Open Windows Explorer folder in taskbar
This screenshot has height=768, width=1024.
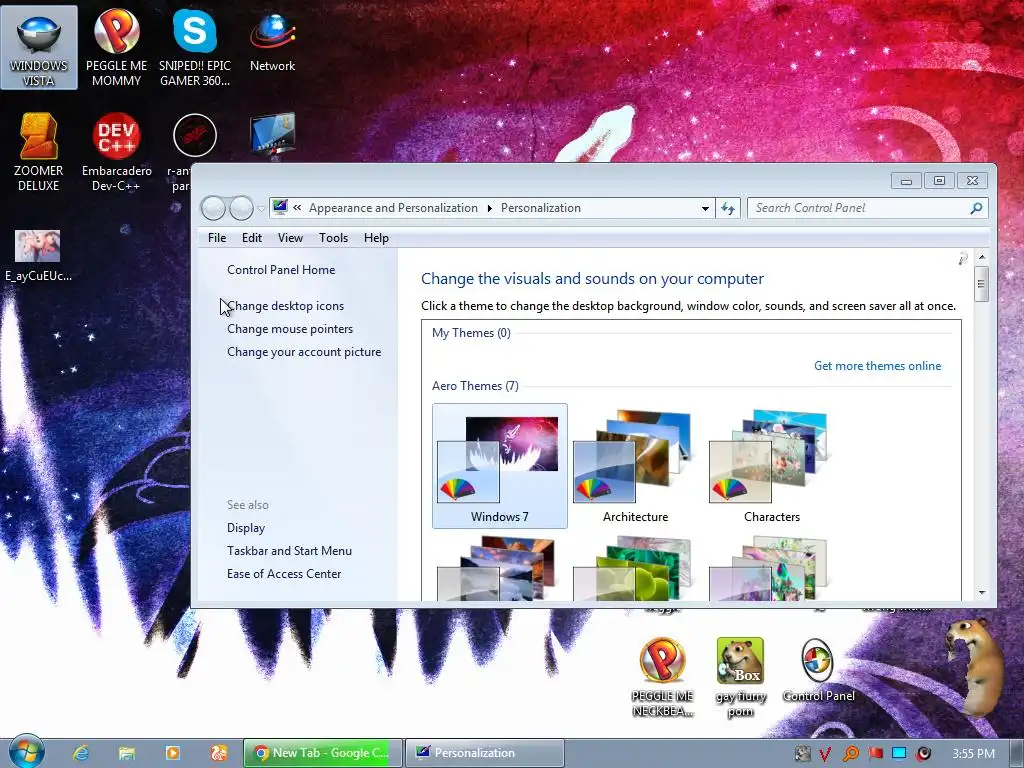pos(127,753)
